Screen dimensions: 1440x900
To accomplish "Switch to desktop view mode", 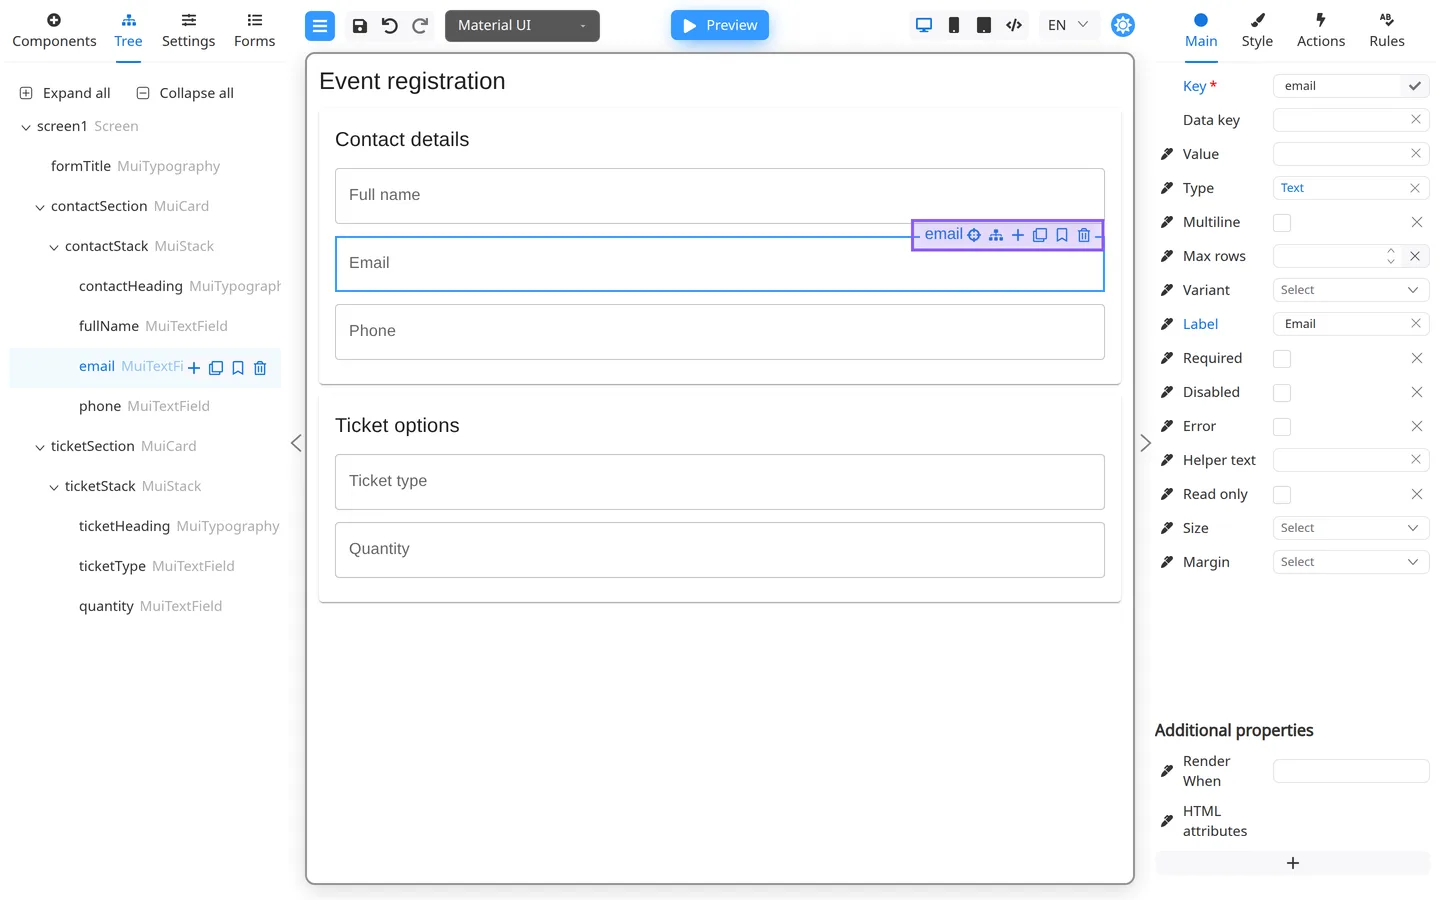I will (x=924, y=25).
